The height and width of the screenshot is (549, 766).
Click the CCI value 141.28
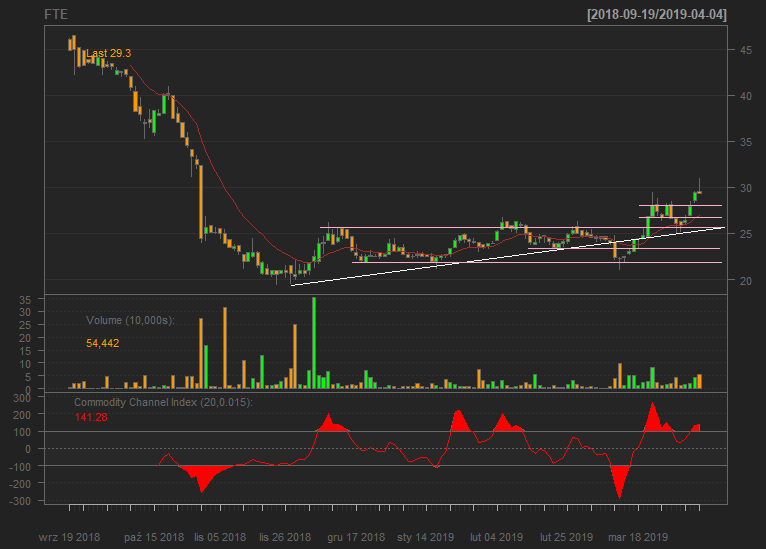pyautogui.click(x=91, y=418)
